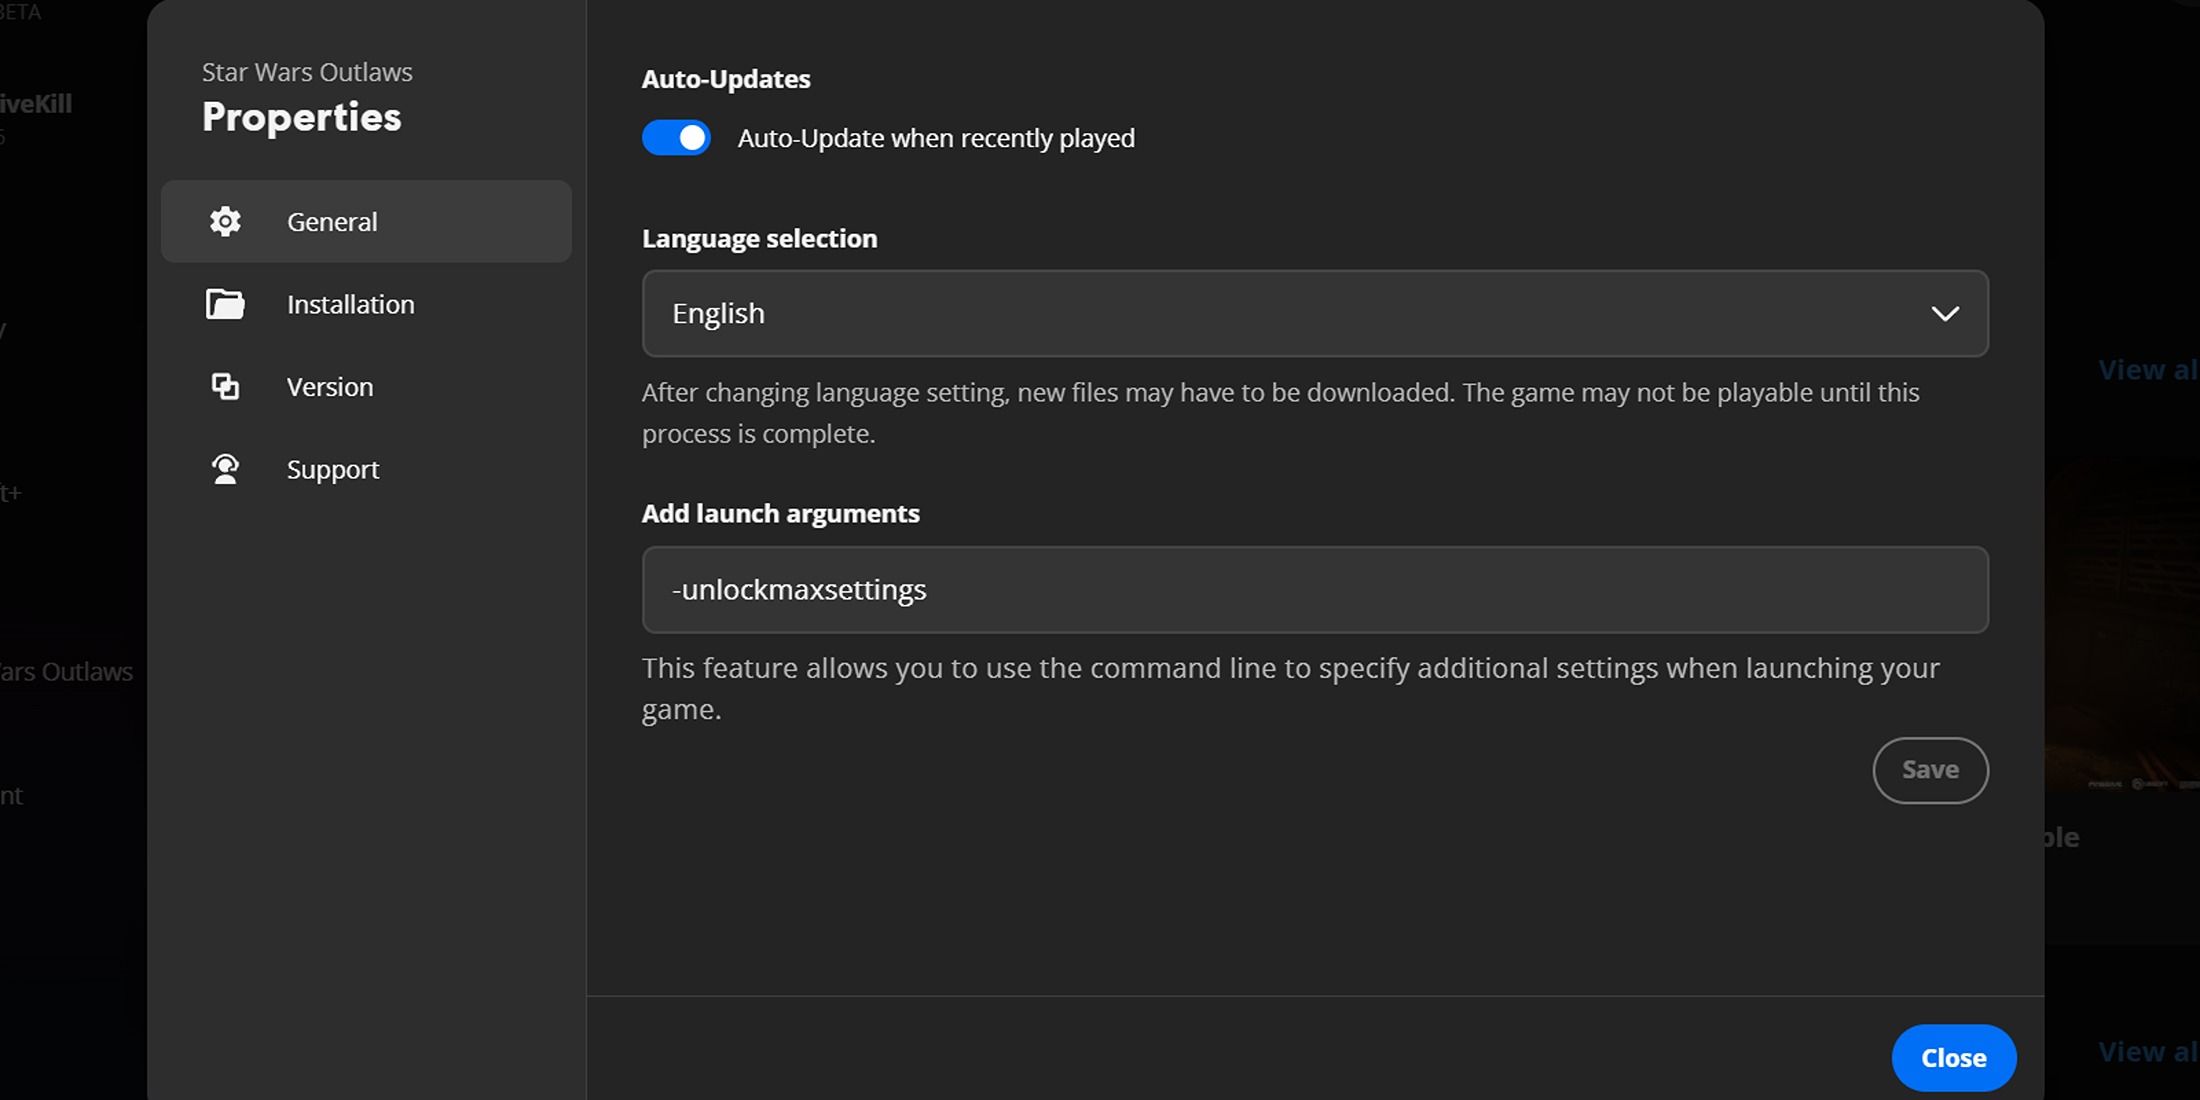This screenshot has width=2200, height=1100.
Task: Click the launch arguments input field
Action: tap(1315, 589)
